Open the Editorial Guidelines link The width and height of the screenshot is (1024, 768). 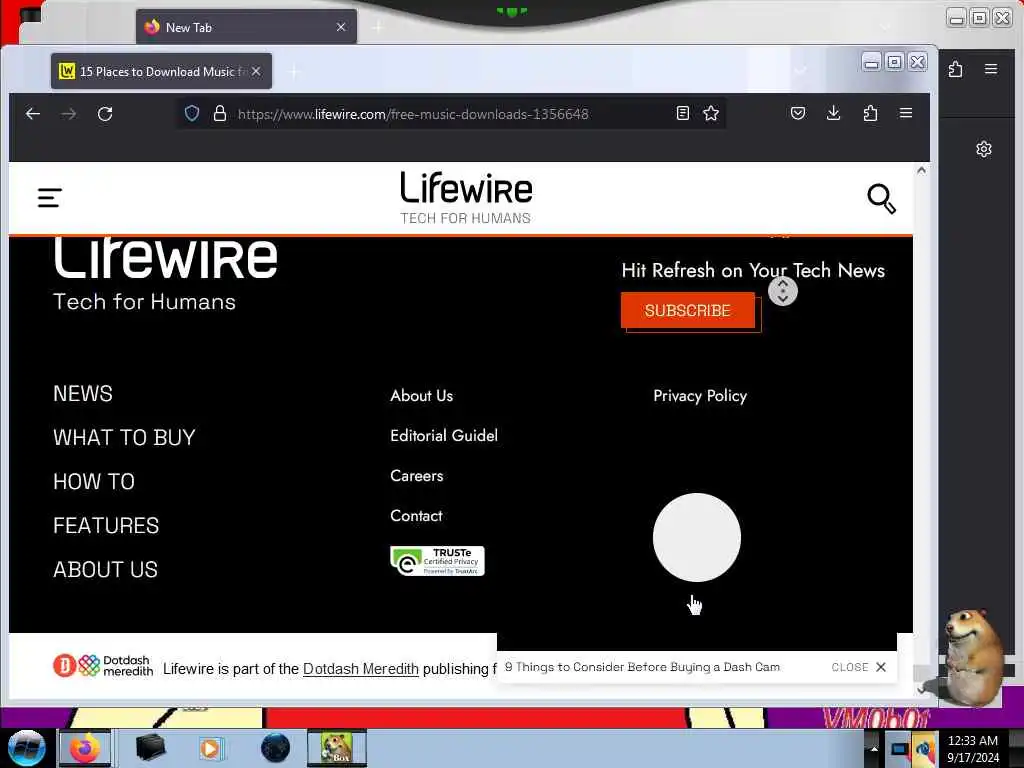click(444, 436)
